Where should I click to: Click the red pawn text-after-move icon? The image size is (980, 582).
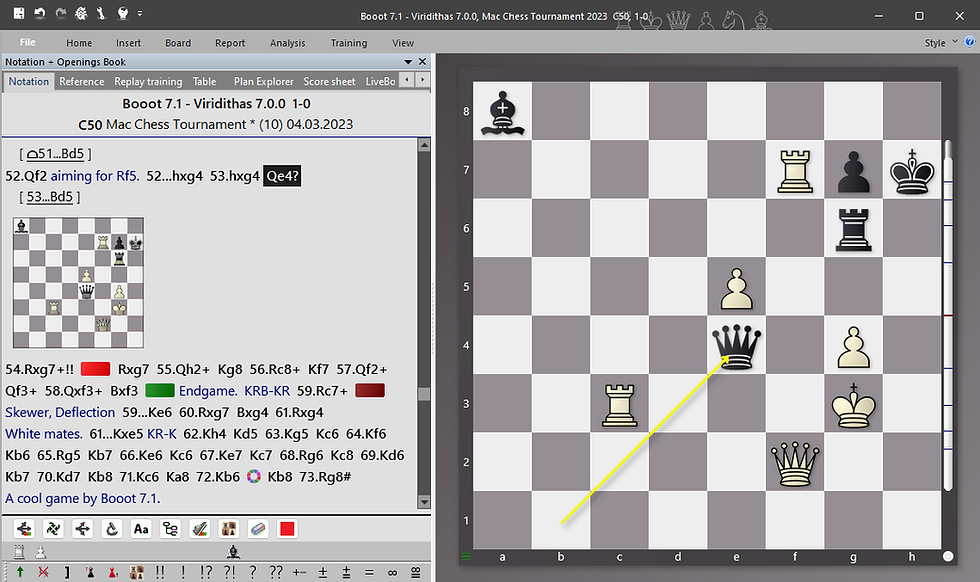tap(113, 572)
